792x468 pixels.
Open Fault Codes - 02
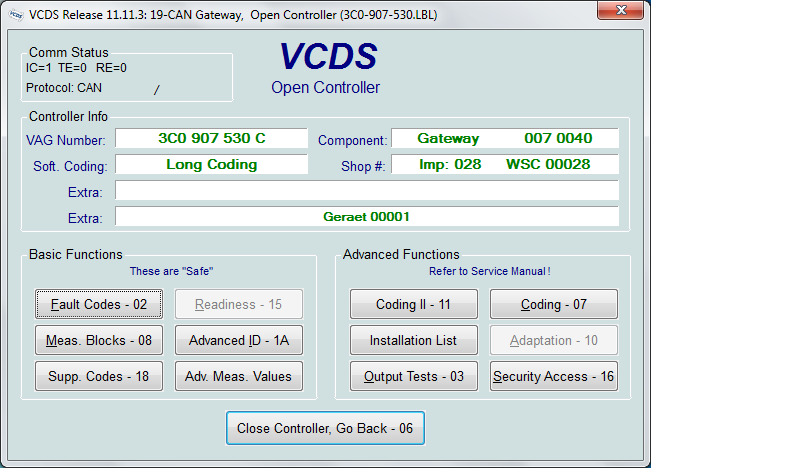[99, 305]
